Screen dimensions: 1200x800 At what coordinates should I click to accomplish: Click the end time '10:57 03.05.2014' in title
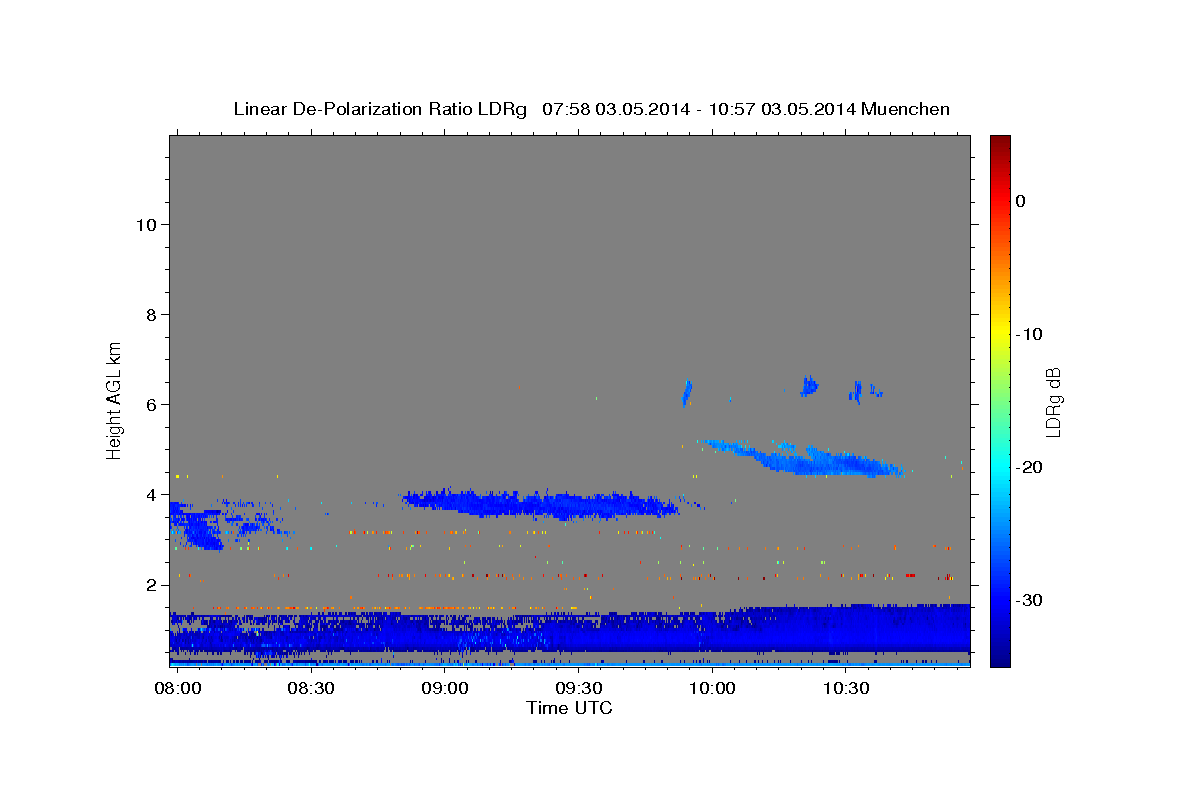tap(780, 109)
